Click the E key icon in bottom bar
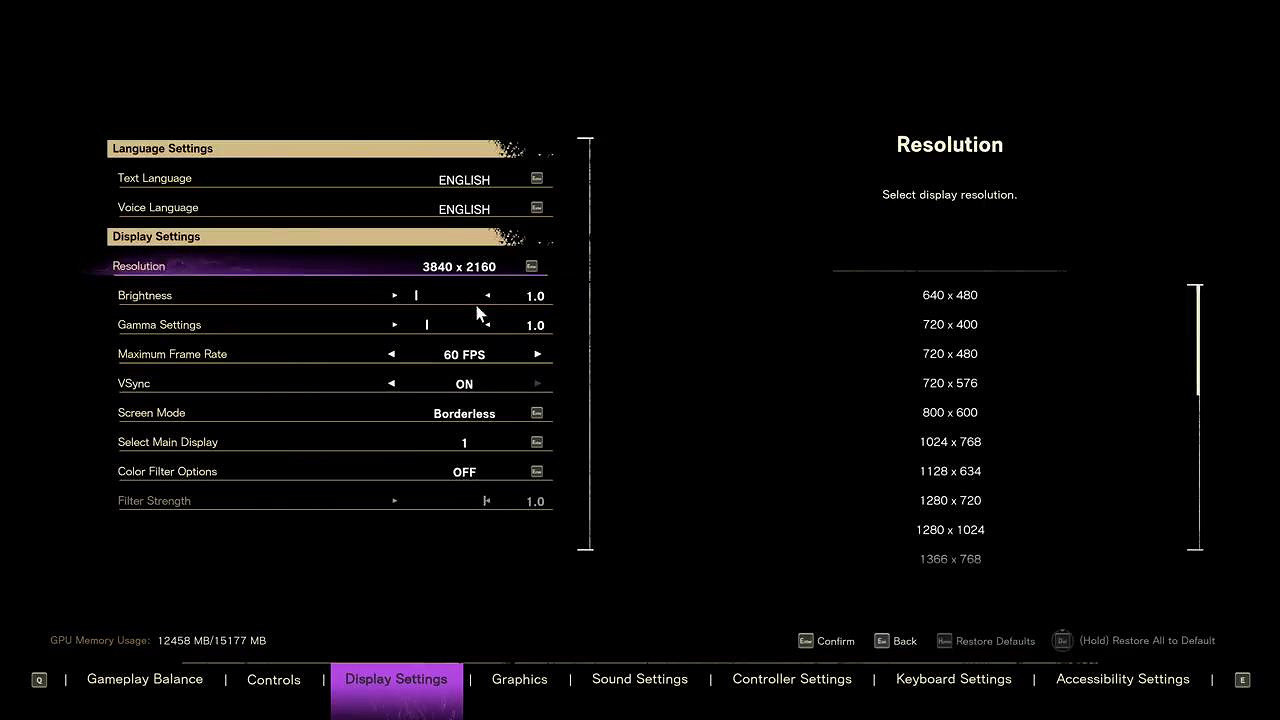Viewport: 1280px width, 720px height. coord(1242,680)
